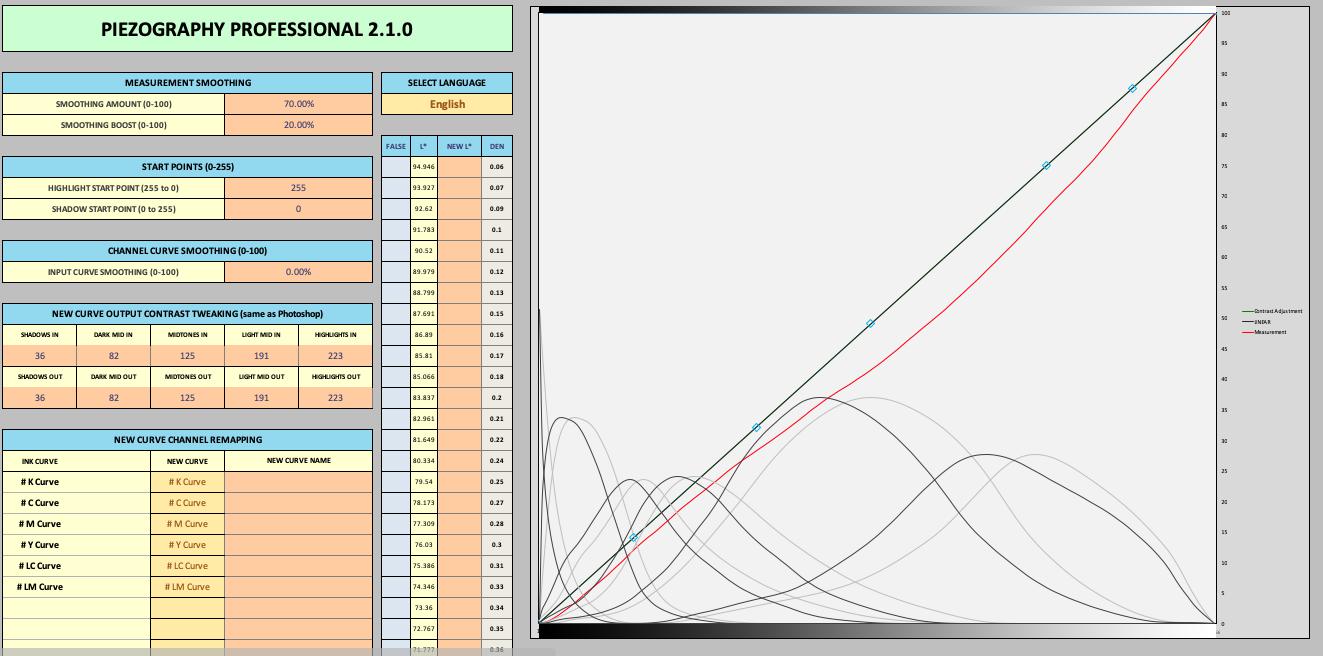Open the New Curve cell for Y Curve
Screen dimensions: 1323x656
188,545
